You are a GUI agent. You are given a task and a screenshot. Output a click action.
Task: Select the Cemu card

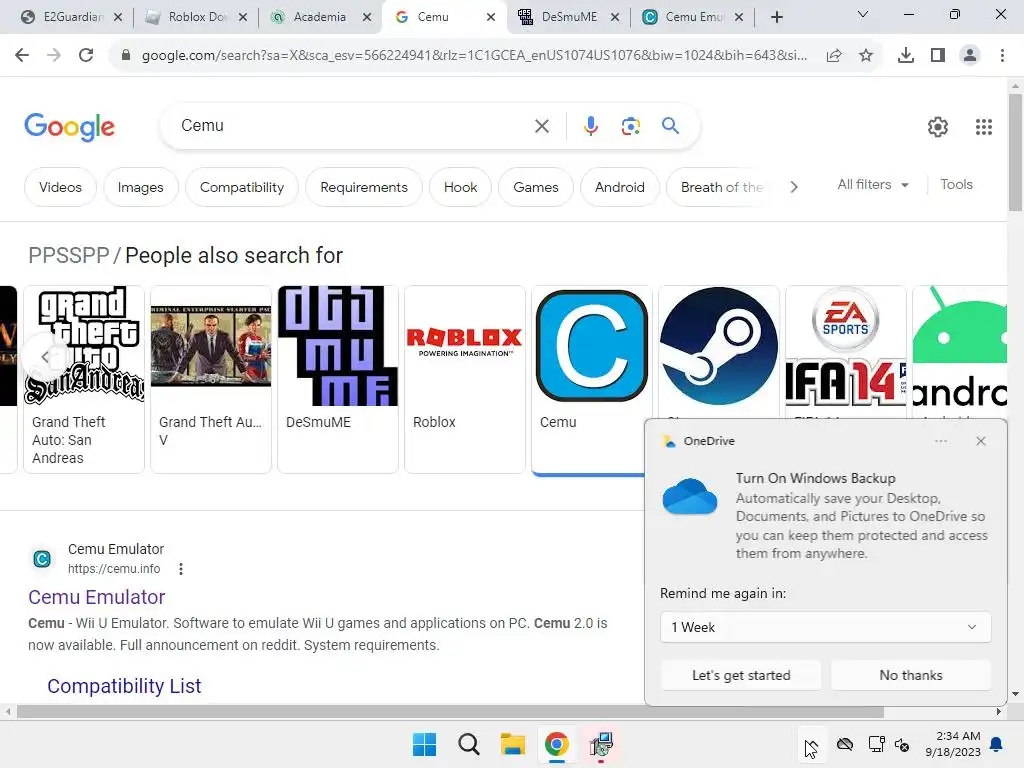point(592,379)
